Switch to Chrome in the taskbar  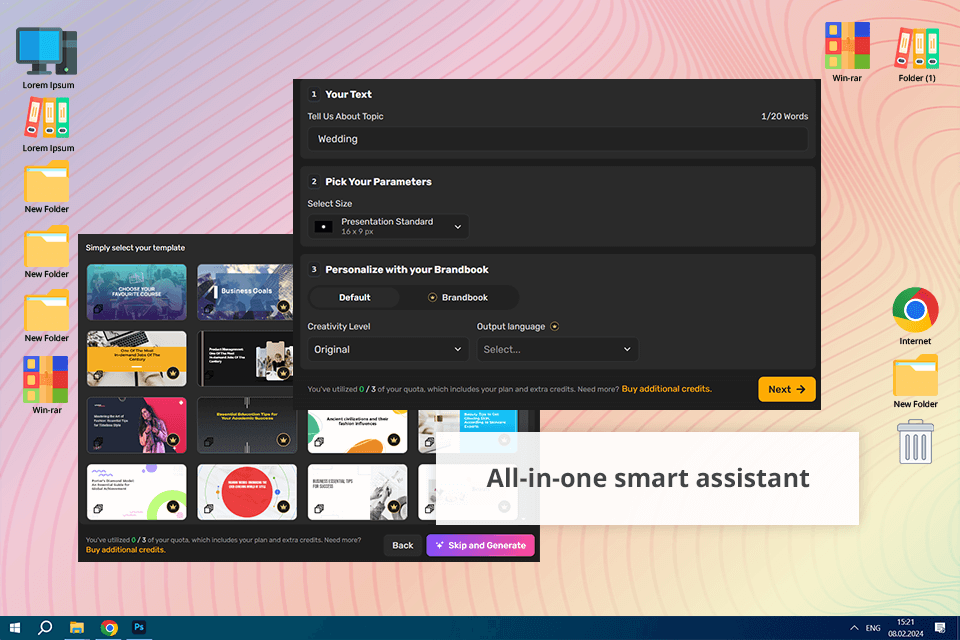[x=109, y=628]
